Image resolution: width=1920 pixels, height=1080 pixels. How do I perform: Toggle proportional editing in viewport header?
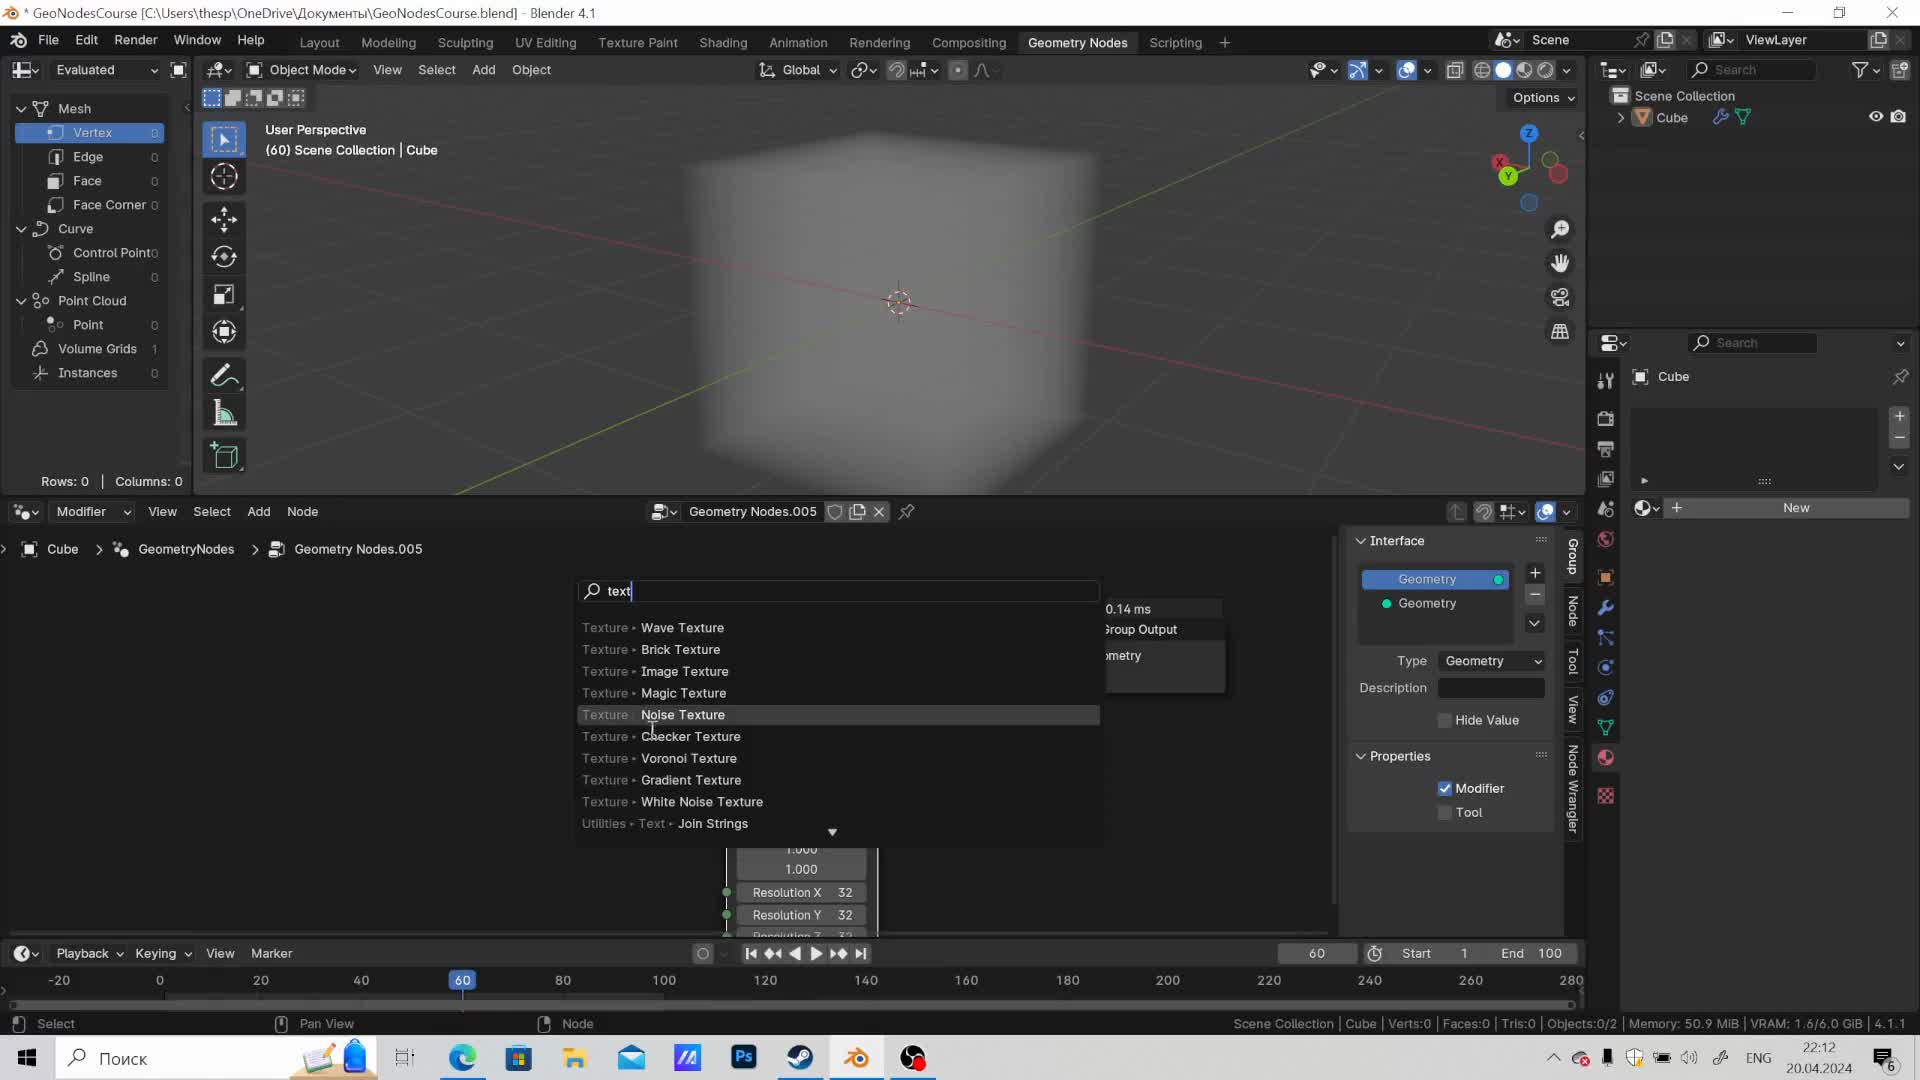tap(957, 70)
